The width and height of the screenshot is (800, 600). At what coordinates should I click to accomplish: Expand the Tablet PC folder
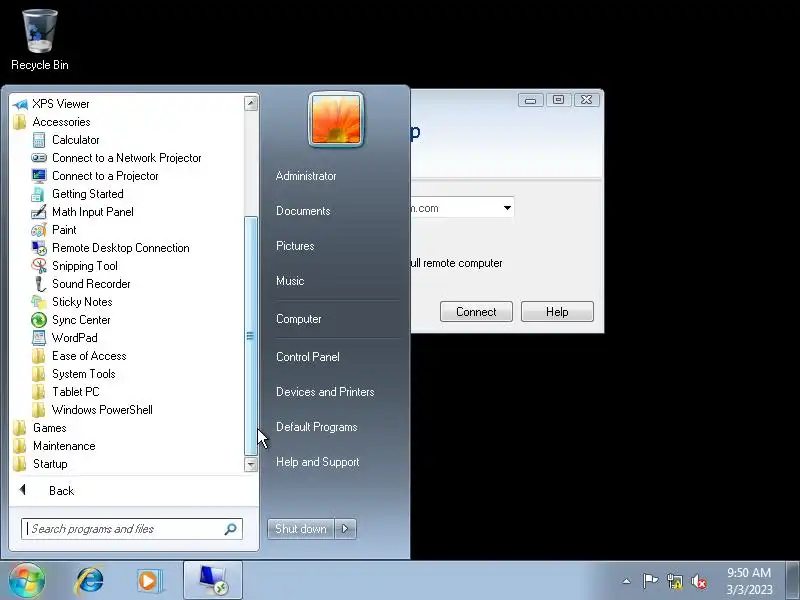[66, 392]
